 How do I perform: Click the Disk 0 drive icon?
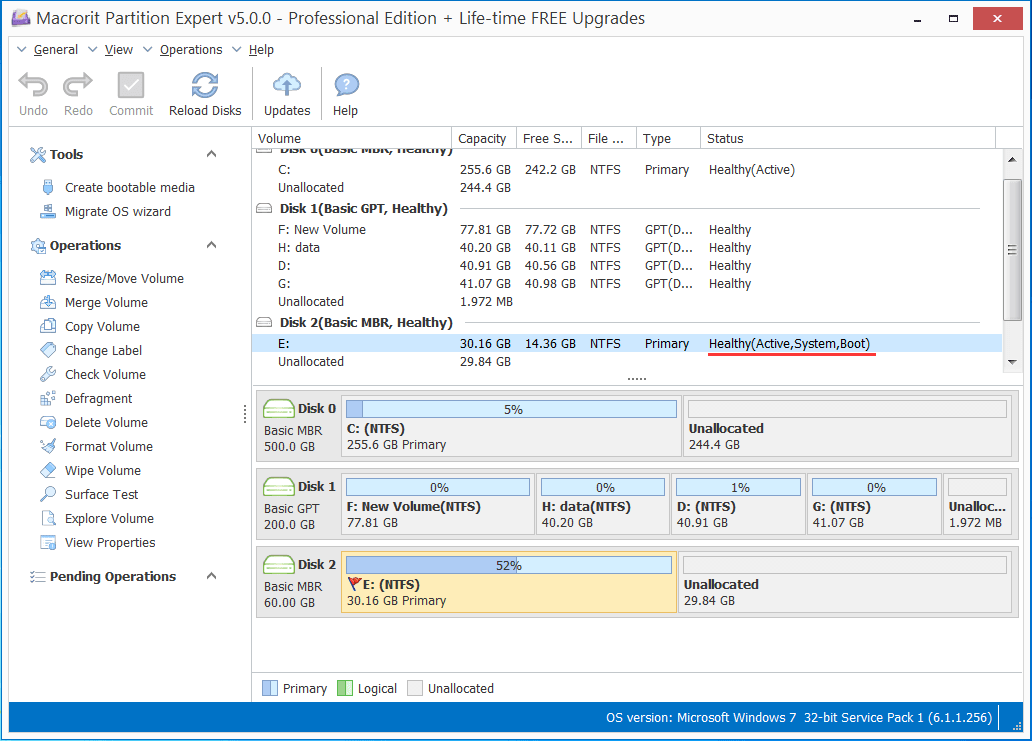(x=278, y=409)
